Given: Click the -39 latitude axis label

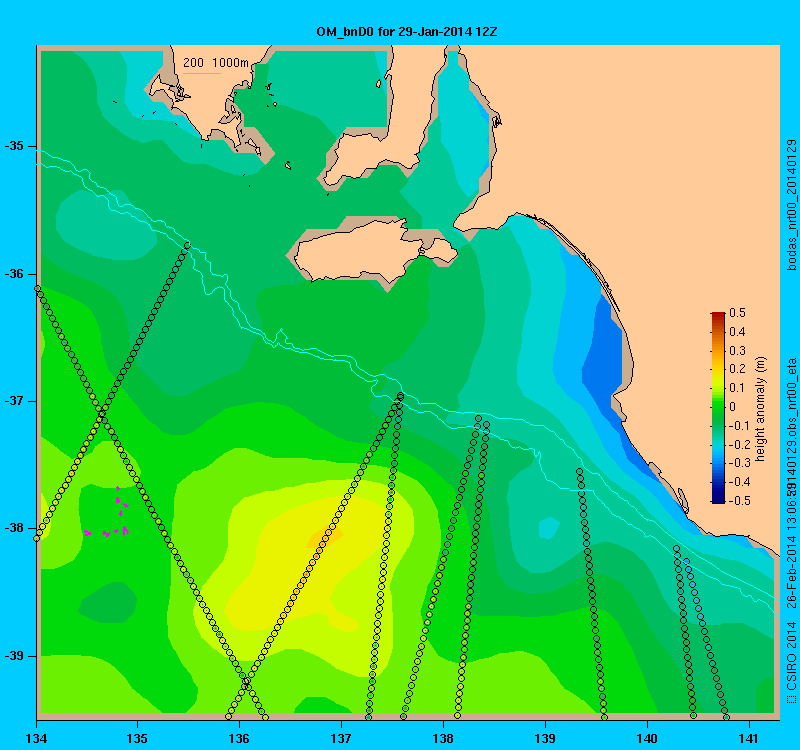Looking at the screenshot, I should (14, 656).
